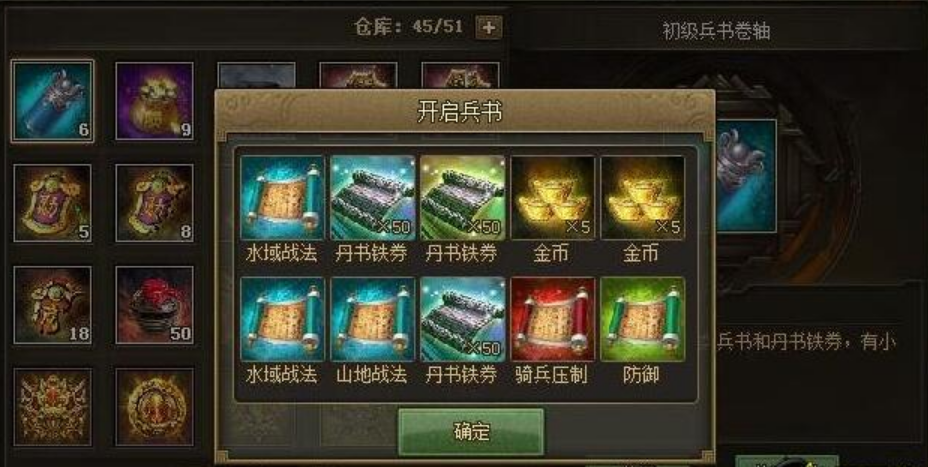Select red drum item with count 50
The height and width of the screenshot is (467, 928).
point(154,305)
